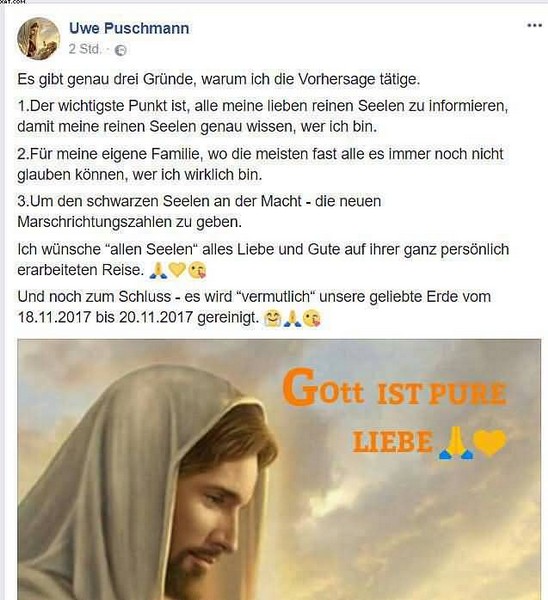This screenshot has height=600, width=548.
Task: Open the Uwe Puschmann profile name link
Action: pos(129,28)
